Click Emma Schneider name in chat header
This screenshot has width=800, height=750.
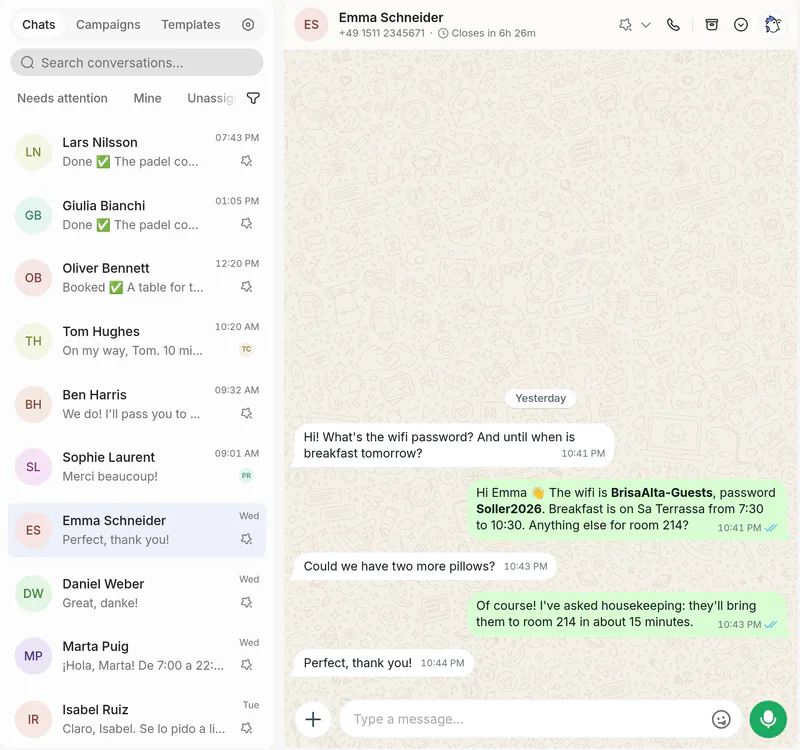[391, 17]
